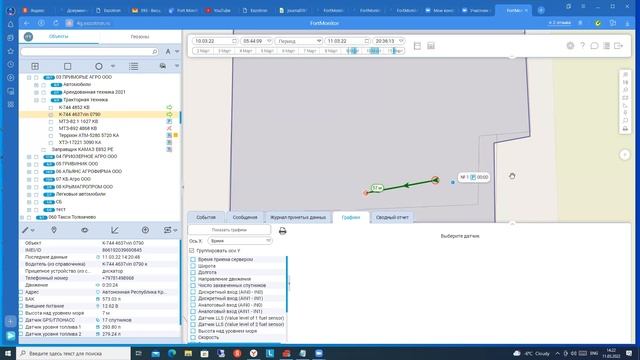The height and width of the screenshot is (360, 640).
Task: Toggle the eye visibility icon in object toolbar
Action: click(84, 230)
